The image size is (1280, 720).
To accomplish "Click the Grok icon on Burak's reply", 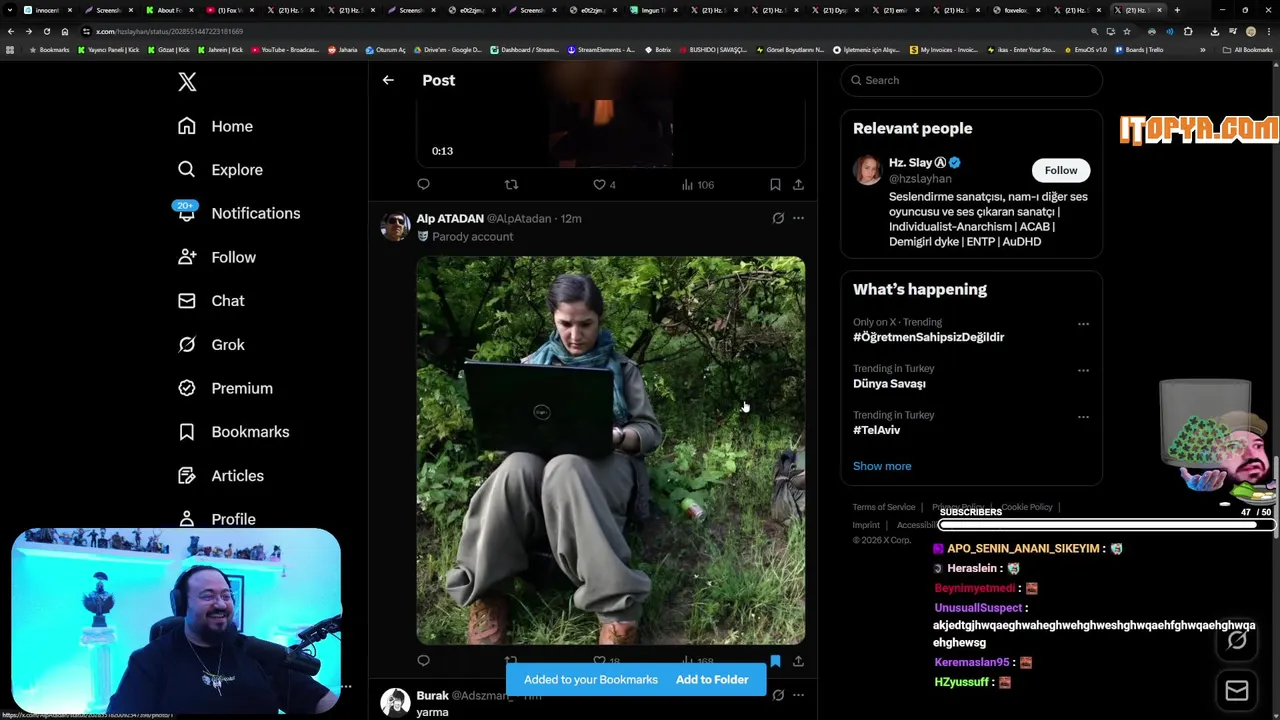I will point(778,695).
